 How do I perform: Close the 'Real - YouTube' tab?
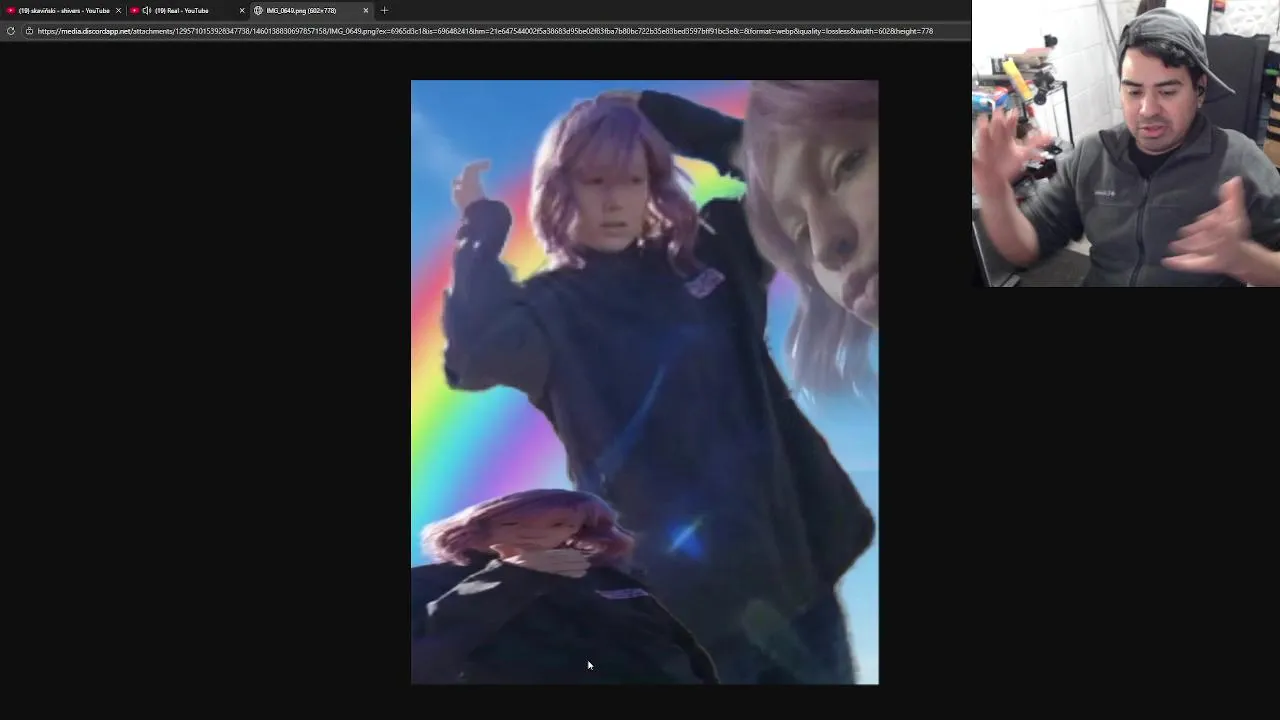point(242,10)
